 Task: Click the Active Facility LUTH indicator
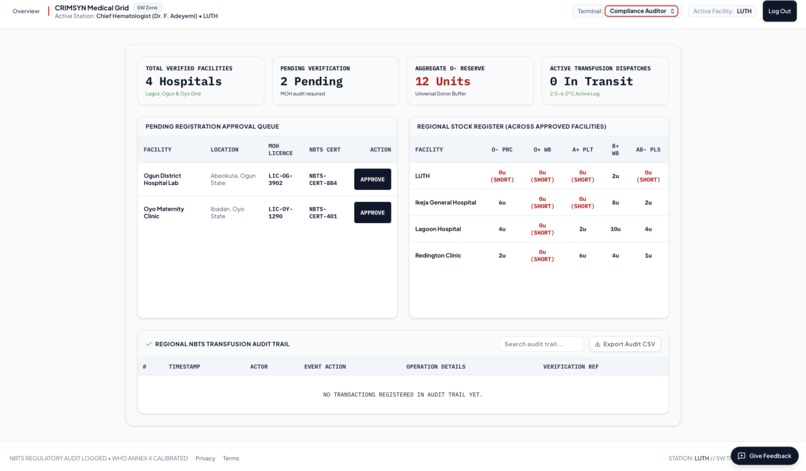click(x=722, y=11)
